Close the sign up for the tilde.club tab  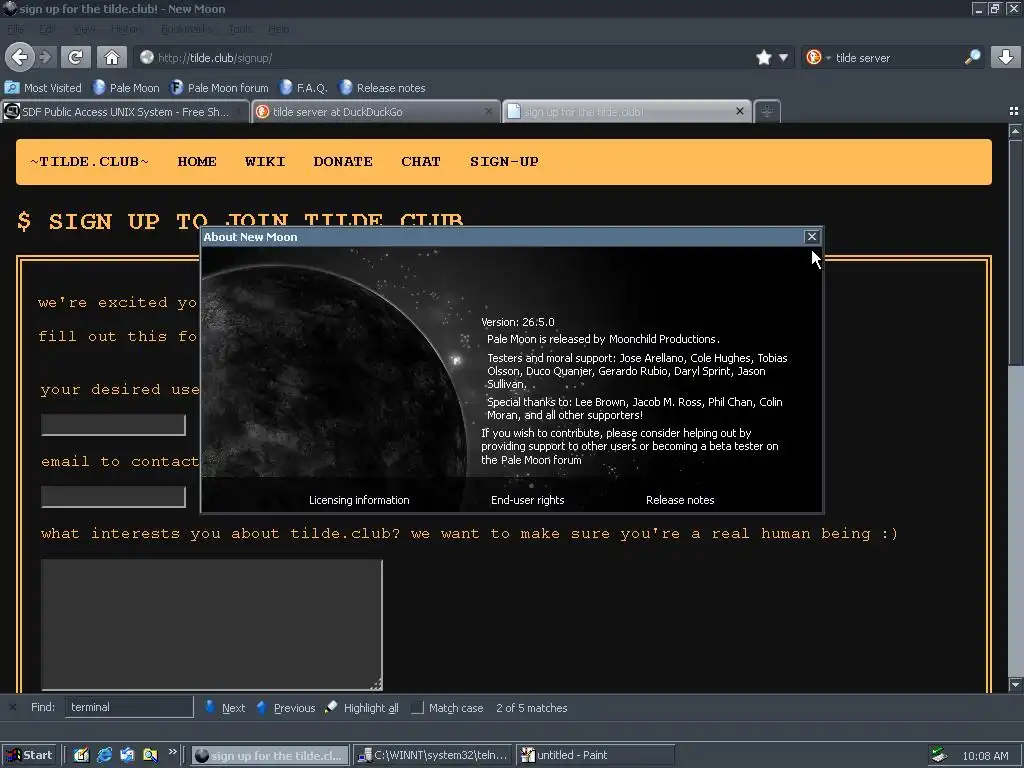tap(740, 111)
